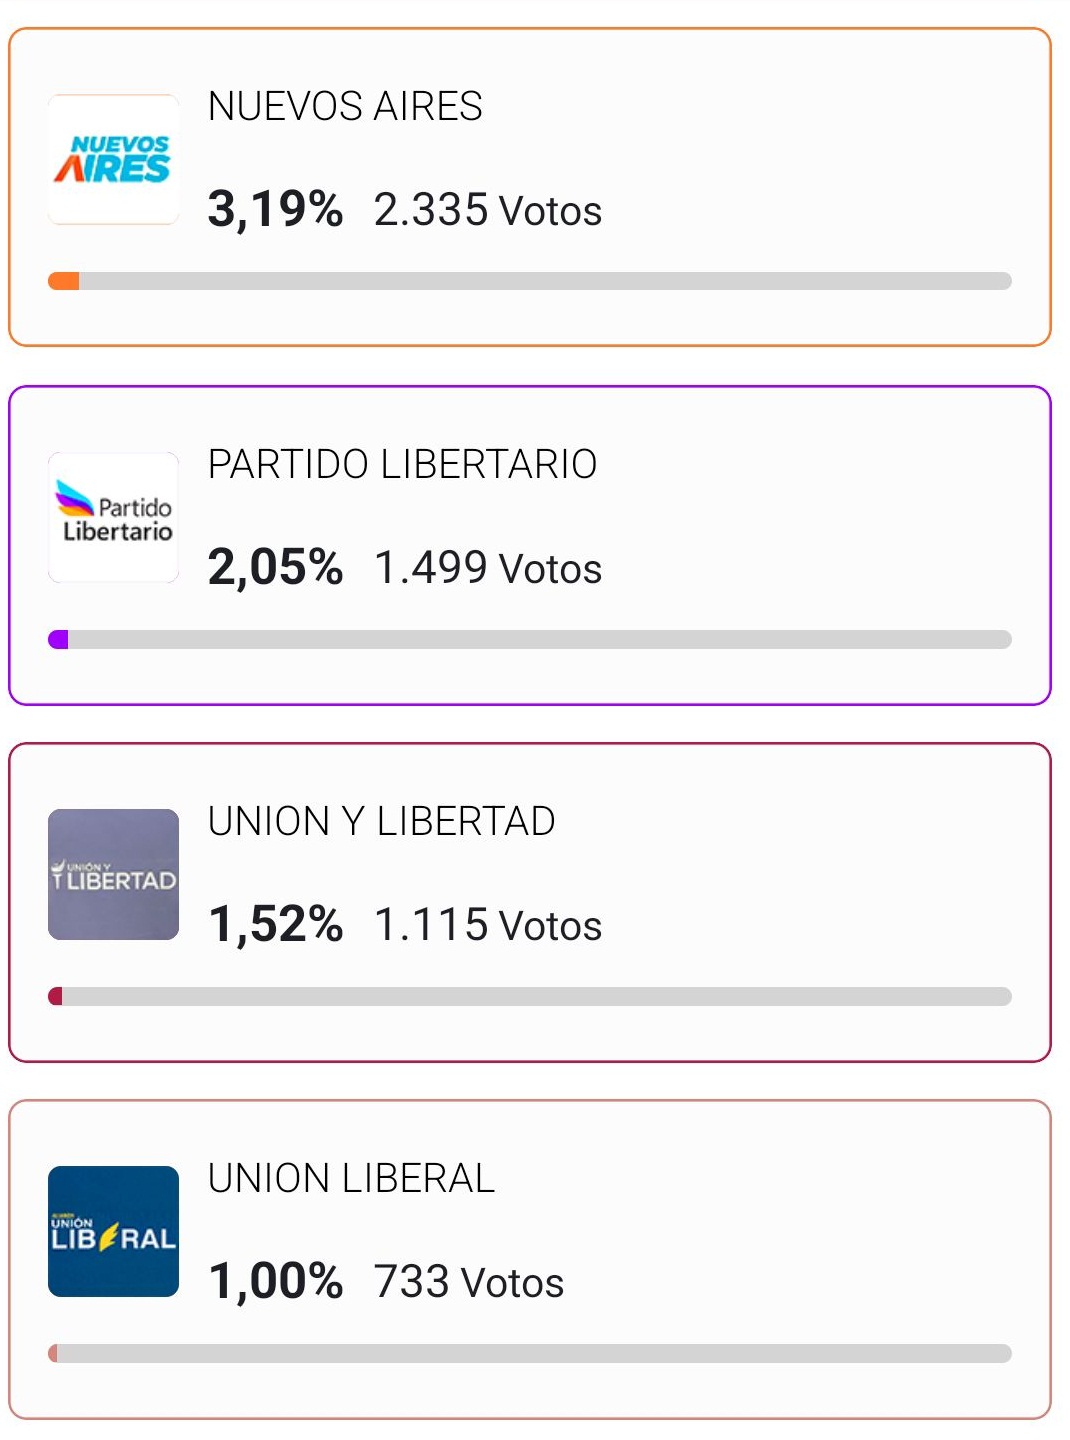The width and height of the screenshot is (1070, 1440).
Task: Click the 1.499 Votos count
Action: [x=488, y=569]
